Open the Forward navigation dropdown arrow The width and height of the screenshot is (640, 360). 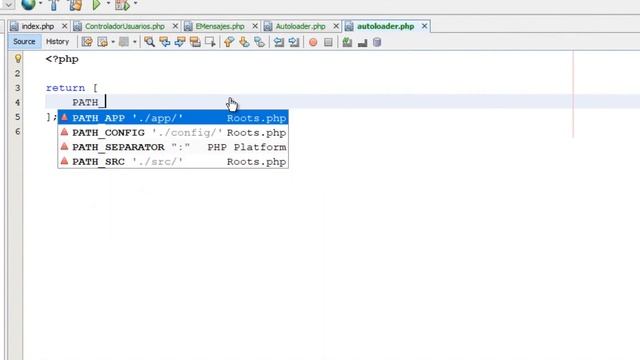click(134, 42)
